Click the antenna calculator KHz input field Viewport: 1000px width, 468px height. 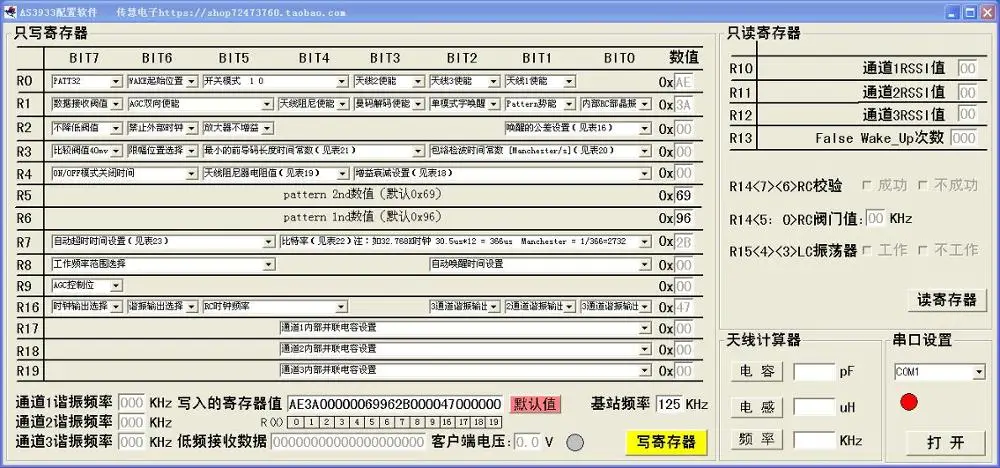pyautogui.click(x=814, y=441)
